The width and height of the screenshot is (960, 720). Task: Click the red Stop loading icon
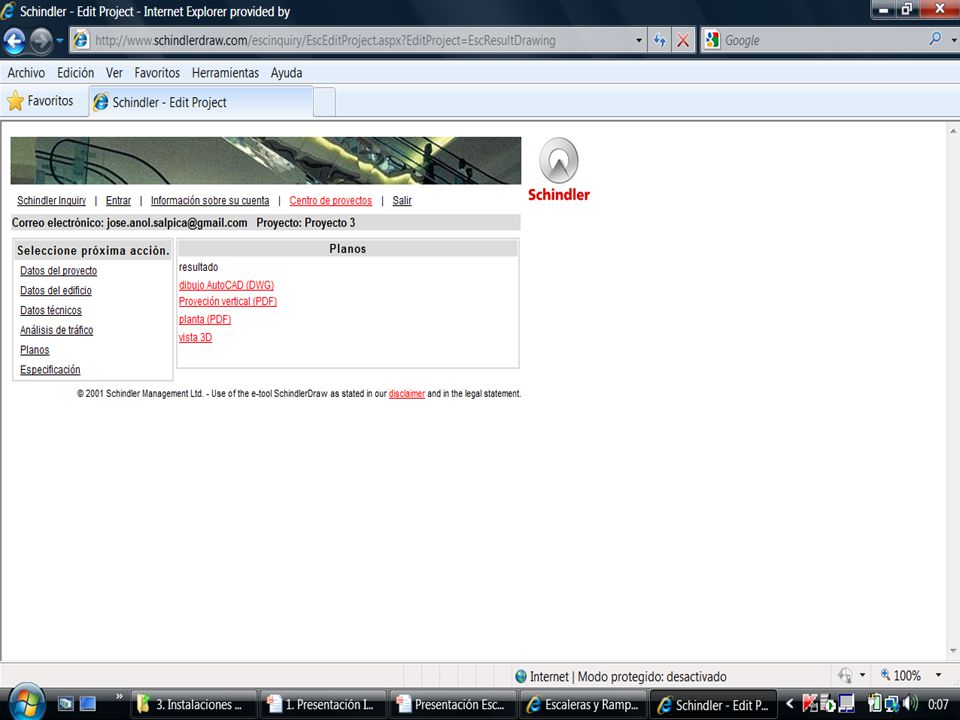[683, 40]
